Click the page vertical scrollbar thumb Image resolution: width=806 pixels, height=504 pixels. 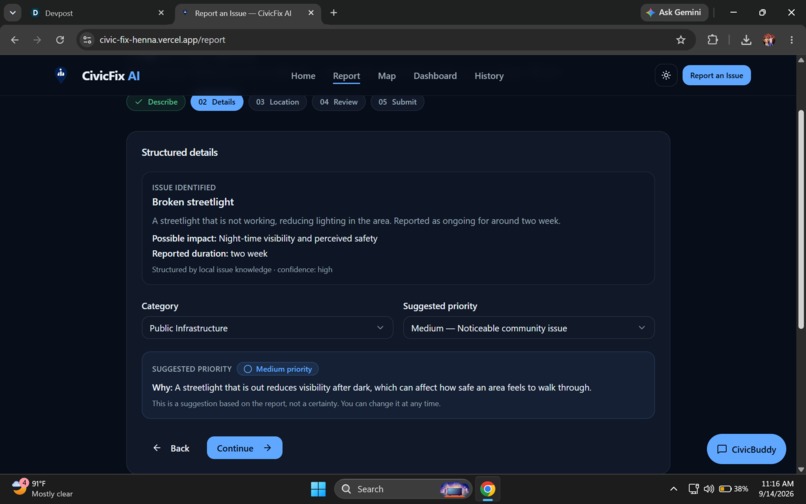(x=800, y=219)
